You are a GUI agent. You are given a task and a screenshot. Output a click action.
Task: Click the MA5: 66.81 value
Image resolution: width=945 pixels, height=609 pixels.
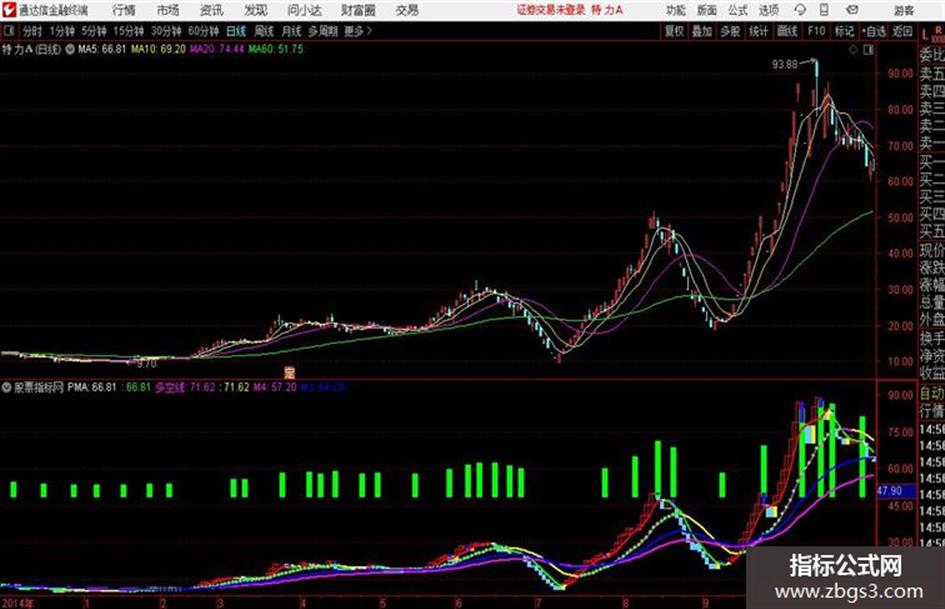(x=102, y=49)
